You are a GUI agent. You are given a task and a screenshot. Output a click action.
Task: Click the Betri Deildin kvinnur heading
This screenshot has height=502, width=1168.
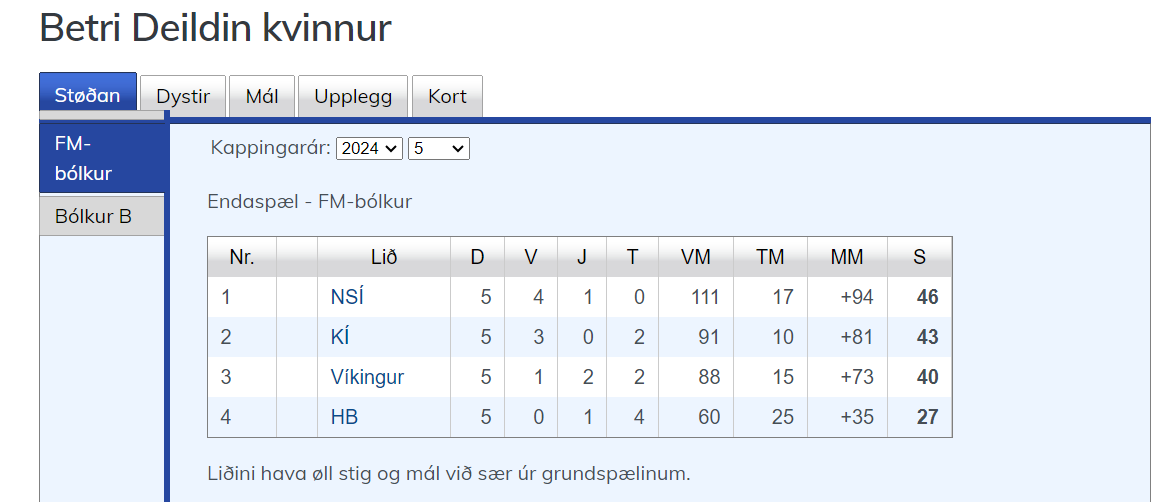215,28
